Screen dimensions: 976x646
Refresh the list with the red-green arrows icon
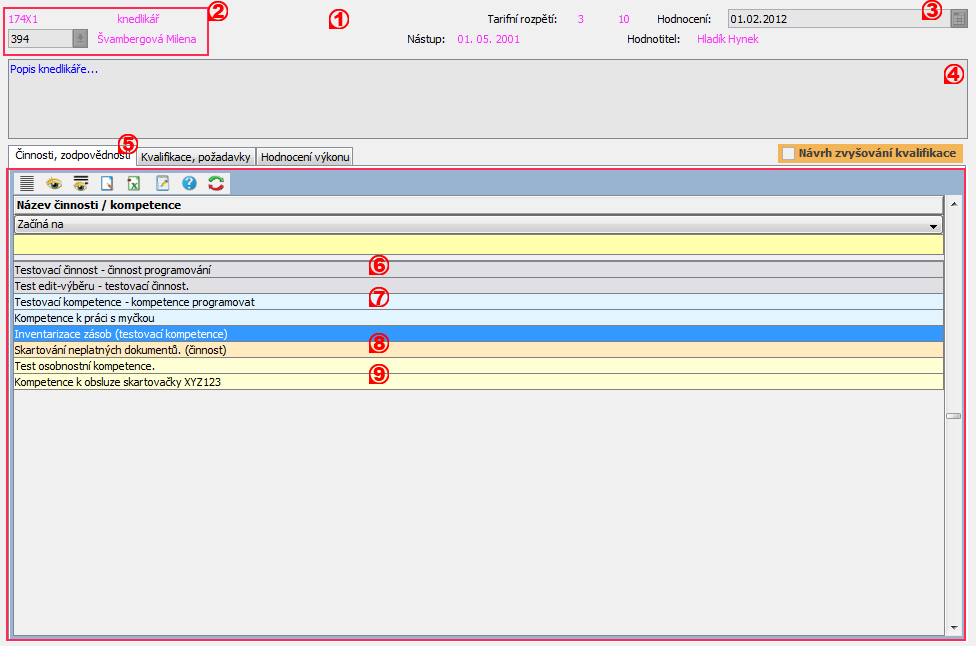point(216,183)
